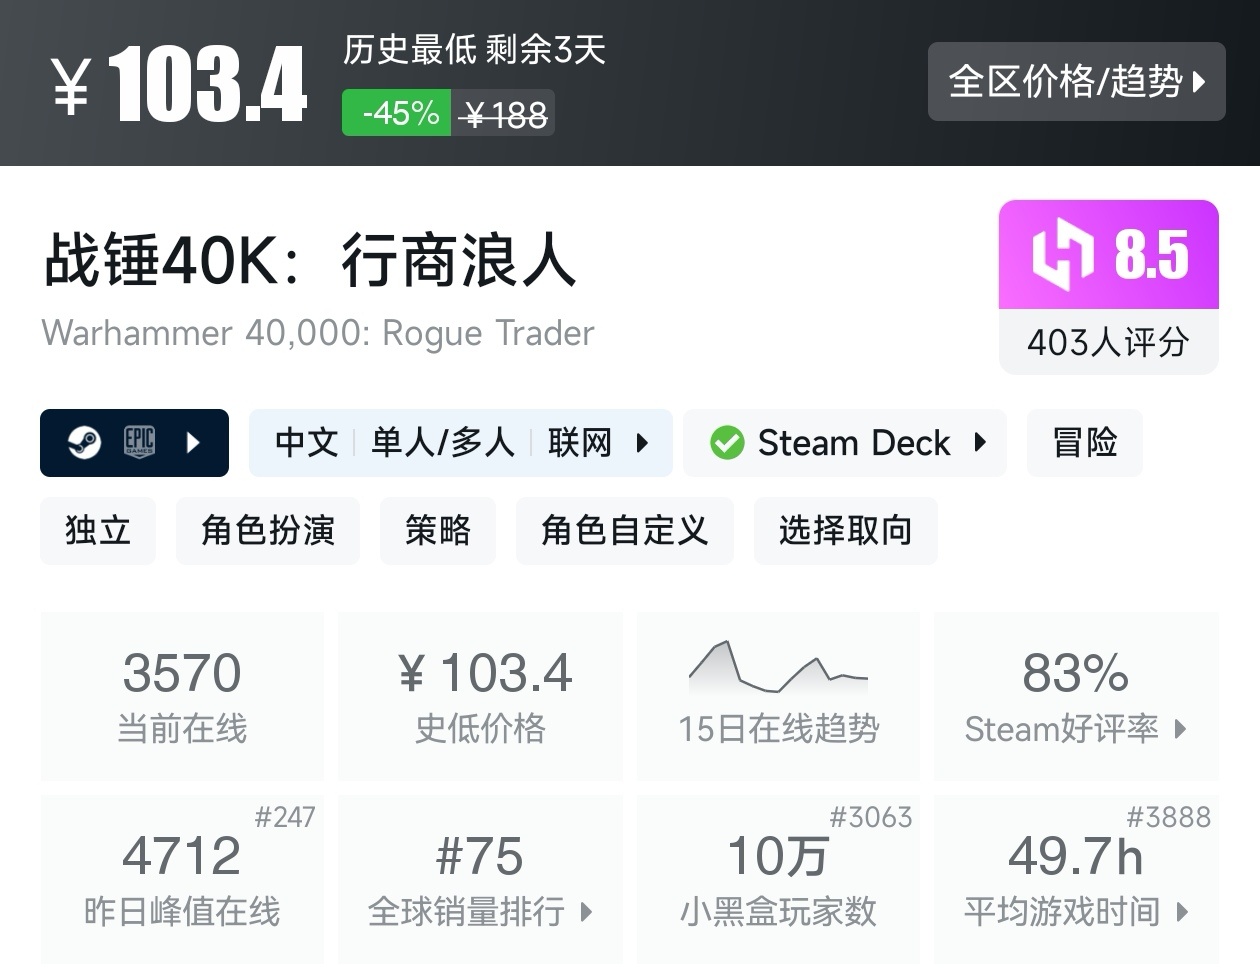This screenshot has width=1260, height=968.
Task: Click the #3888 rank label
Action: (1169, 818)
